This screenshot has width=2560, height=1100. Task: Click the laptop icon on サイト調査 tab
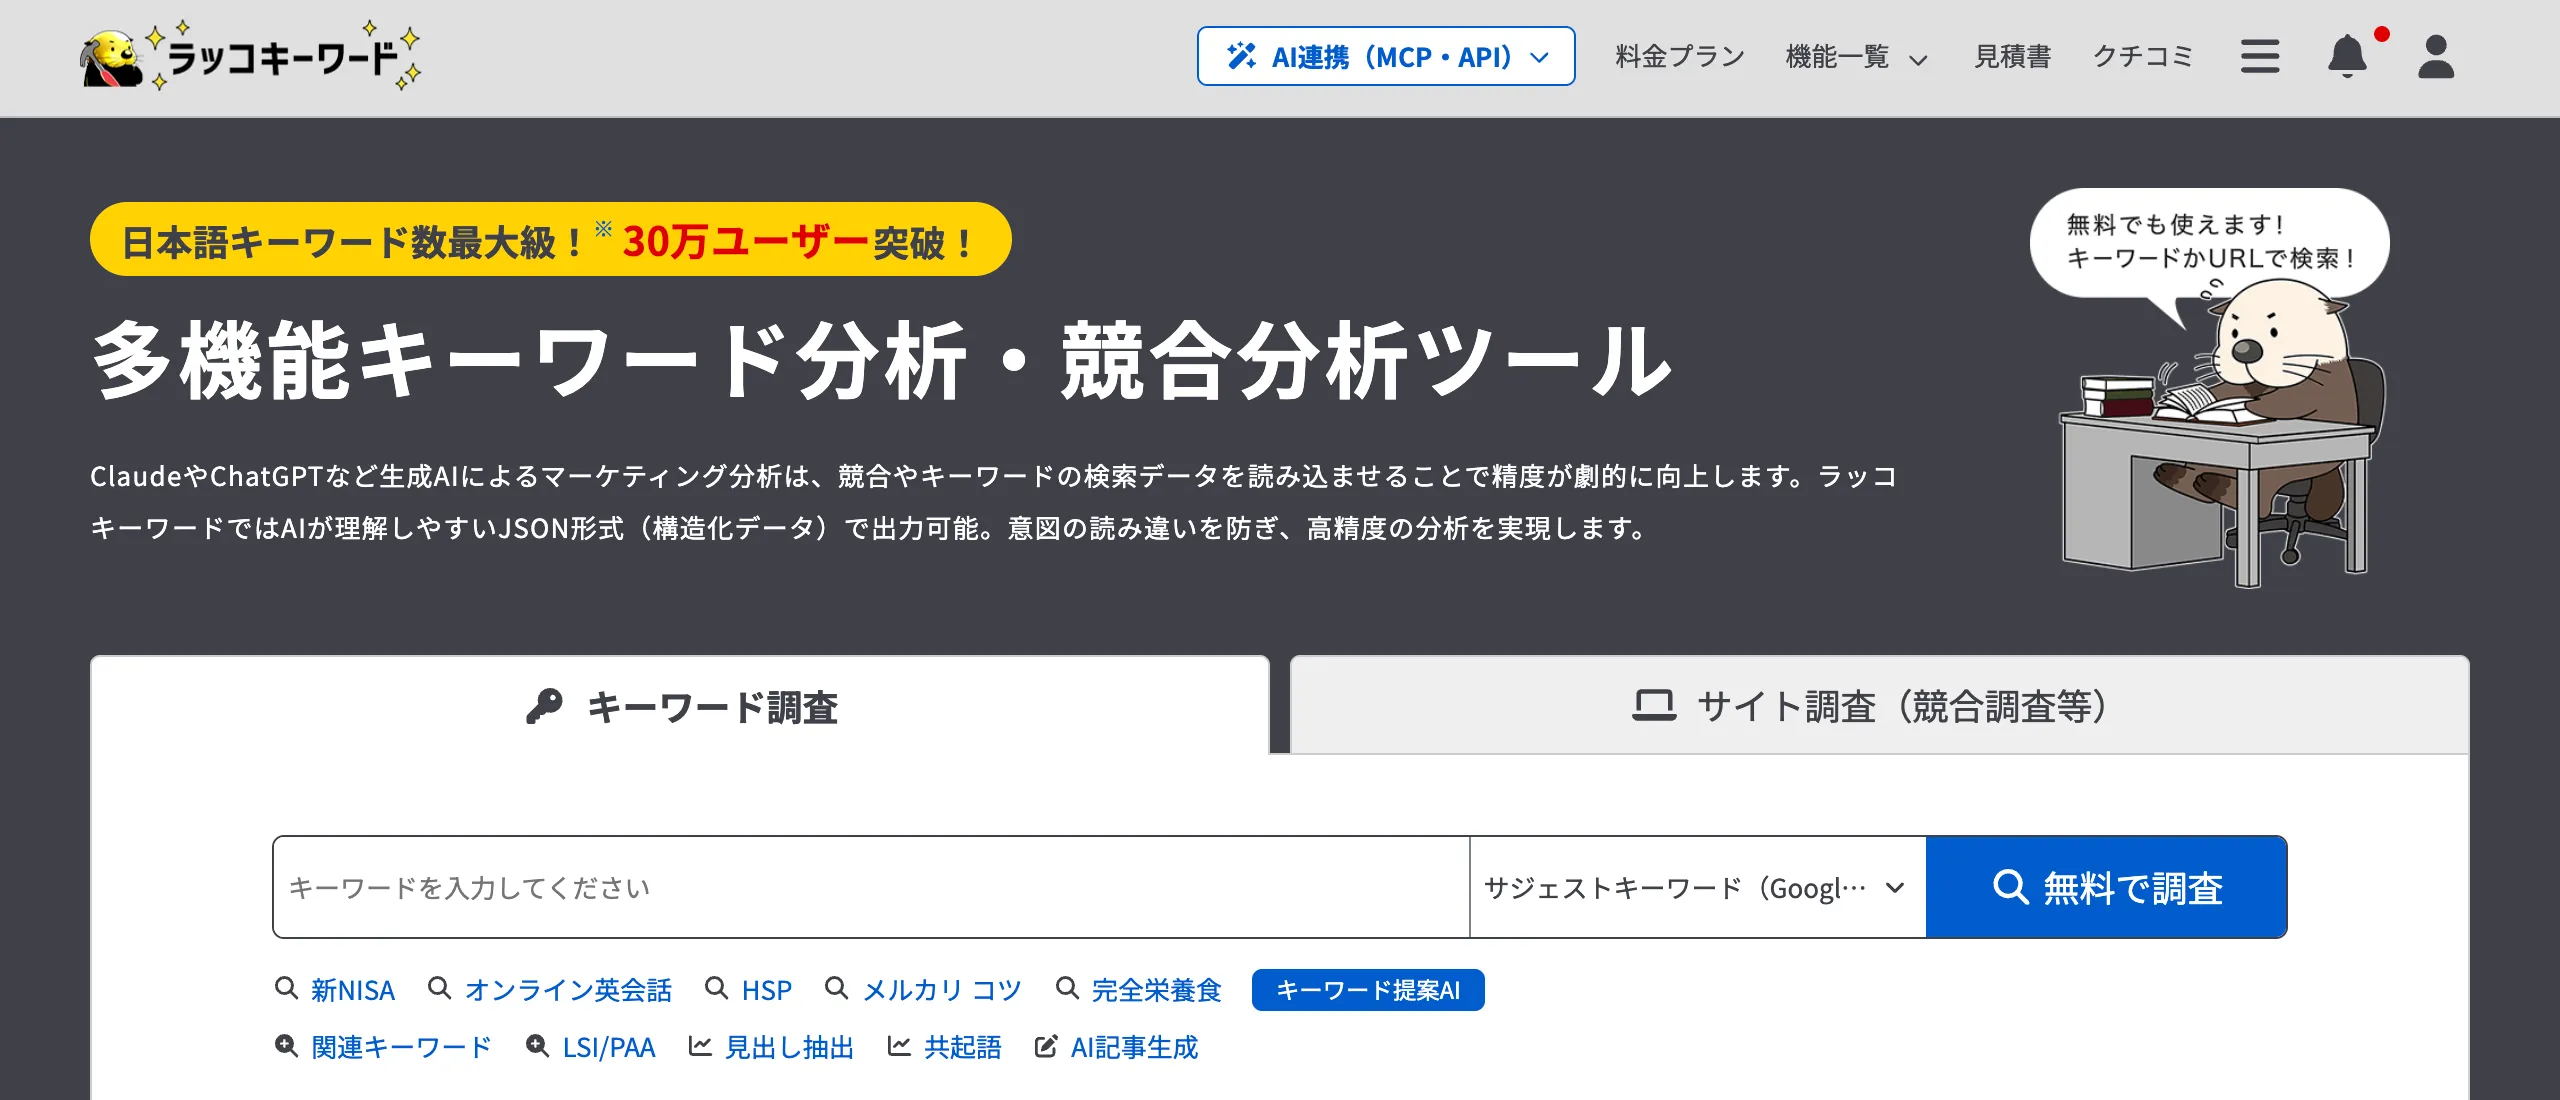[x=1654, y=706]
